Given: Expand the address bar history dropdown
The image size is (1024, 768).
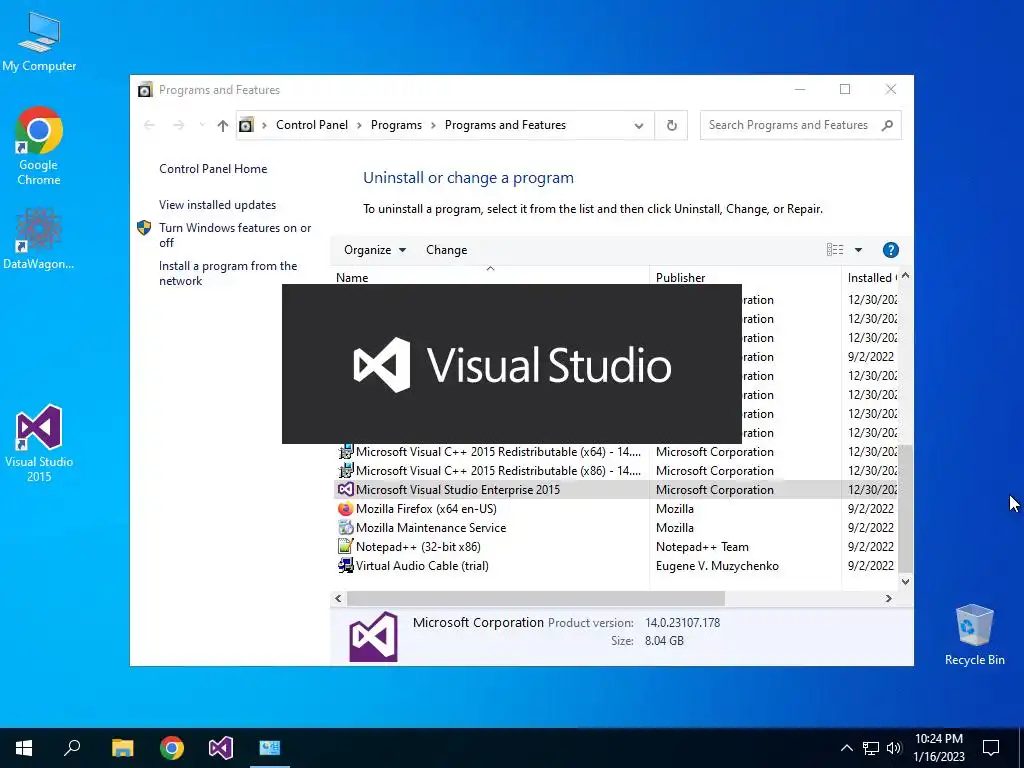Looking at the screenshot, I should point(639,125).
